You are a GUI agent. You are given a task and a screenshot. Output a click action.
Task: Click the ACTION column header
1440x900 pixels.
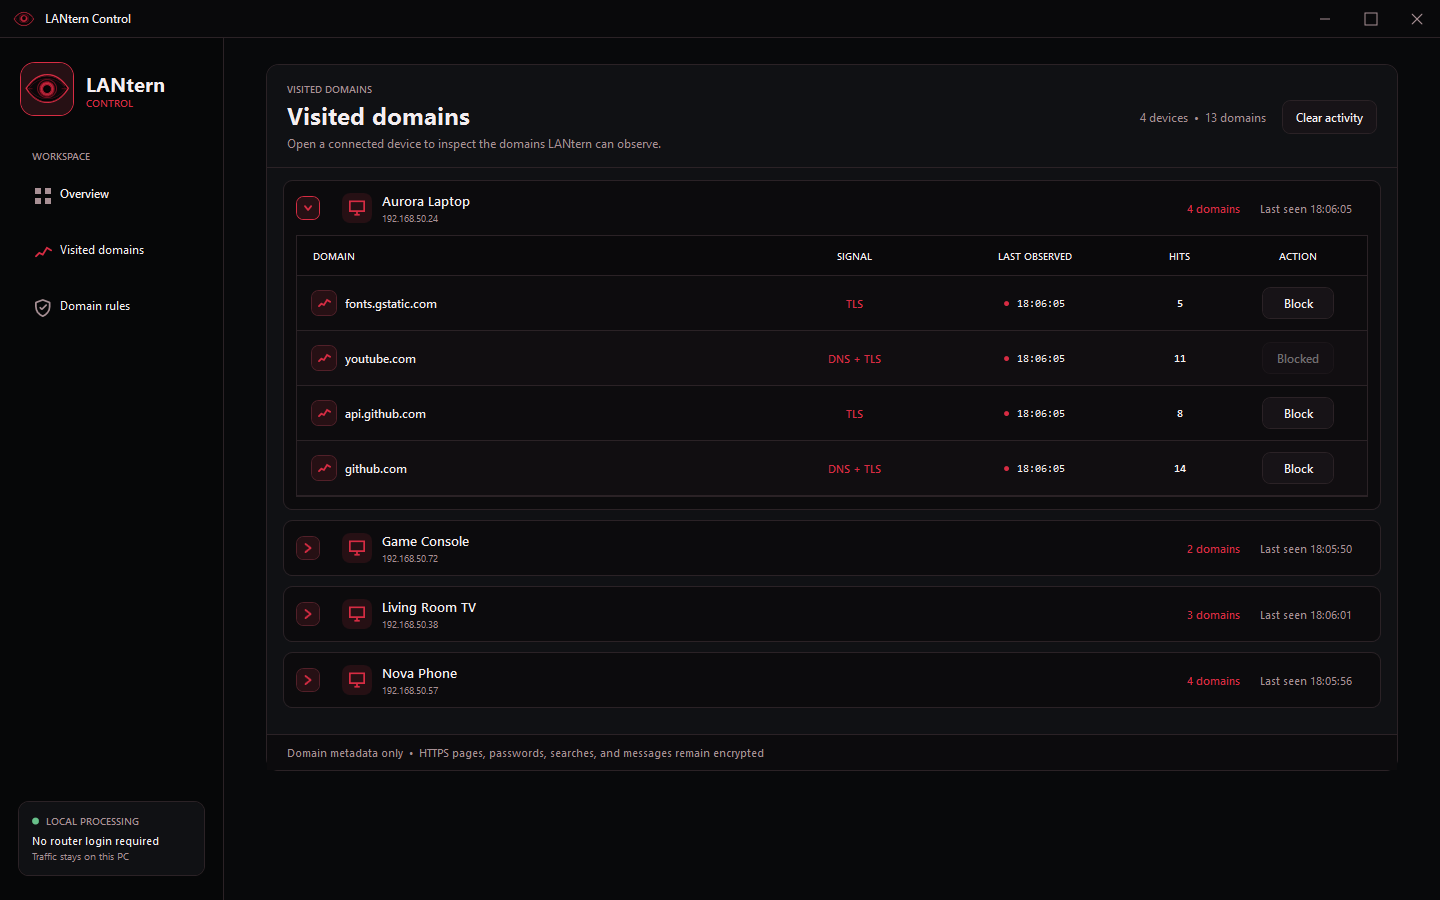[1298, 257]
